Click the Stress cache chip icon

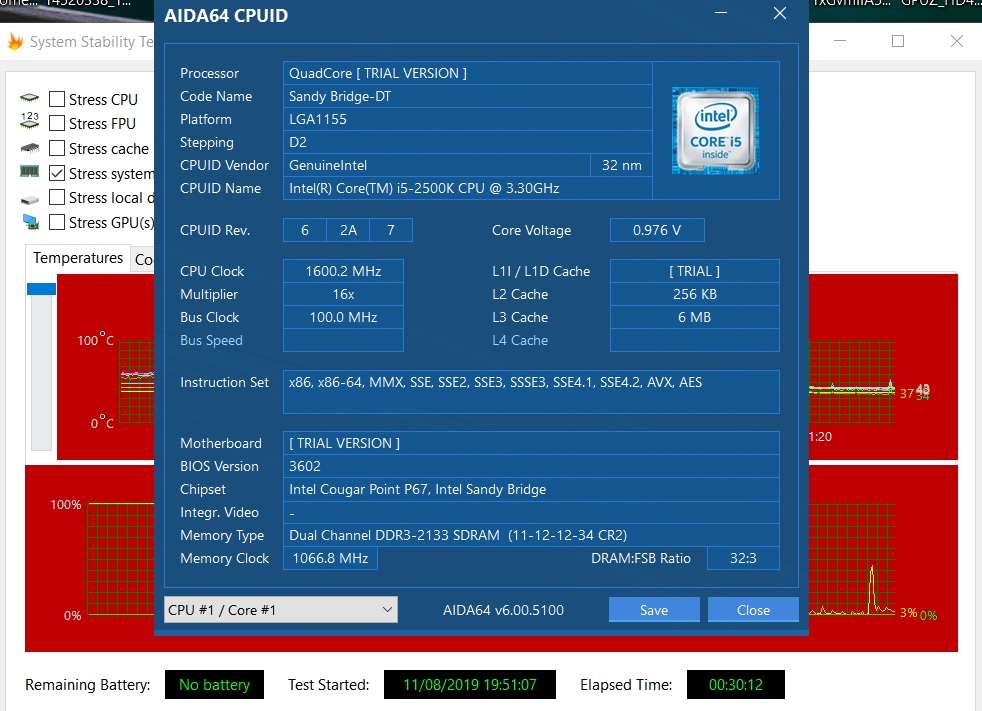(x=29, y=148)
